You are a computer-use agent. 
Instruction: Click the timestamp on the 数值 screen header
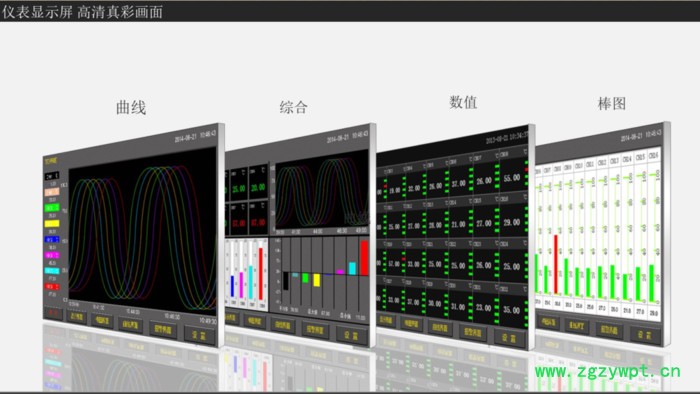507,137
